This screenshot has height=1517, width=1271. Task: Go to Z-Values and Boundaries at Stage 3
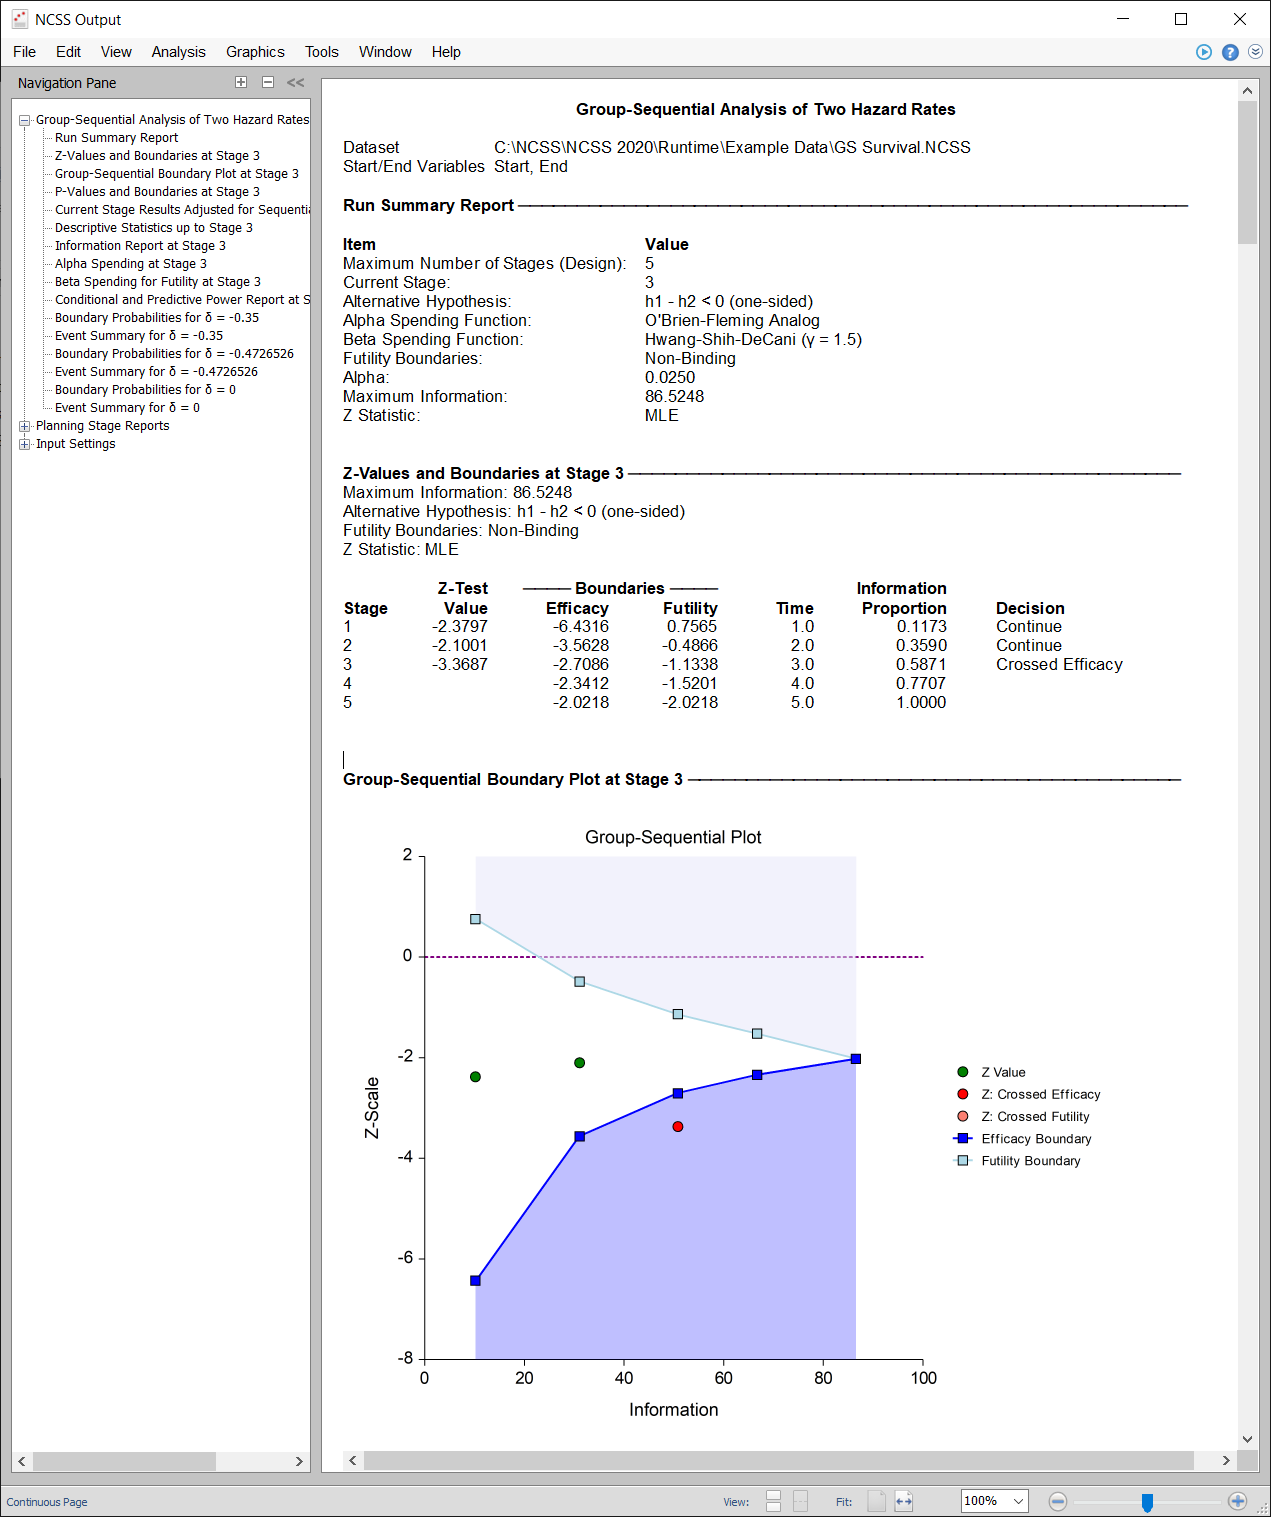point(157,156)
